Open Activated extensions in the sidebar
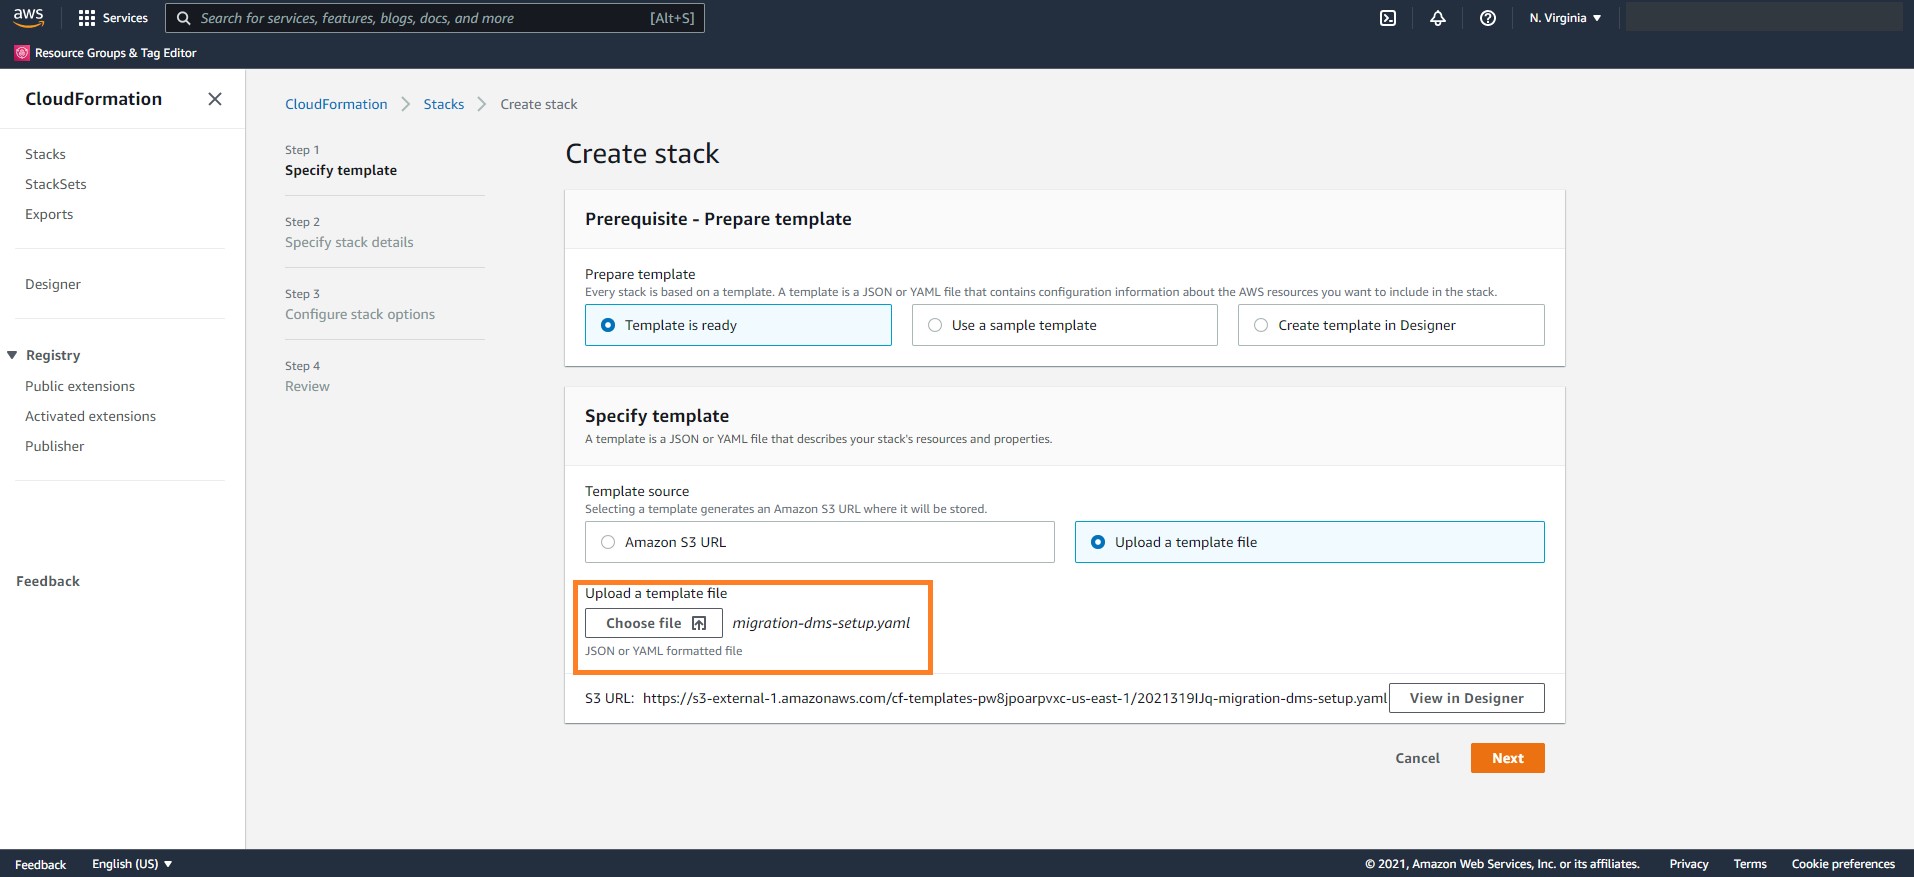 tap(90, 416)
